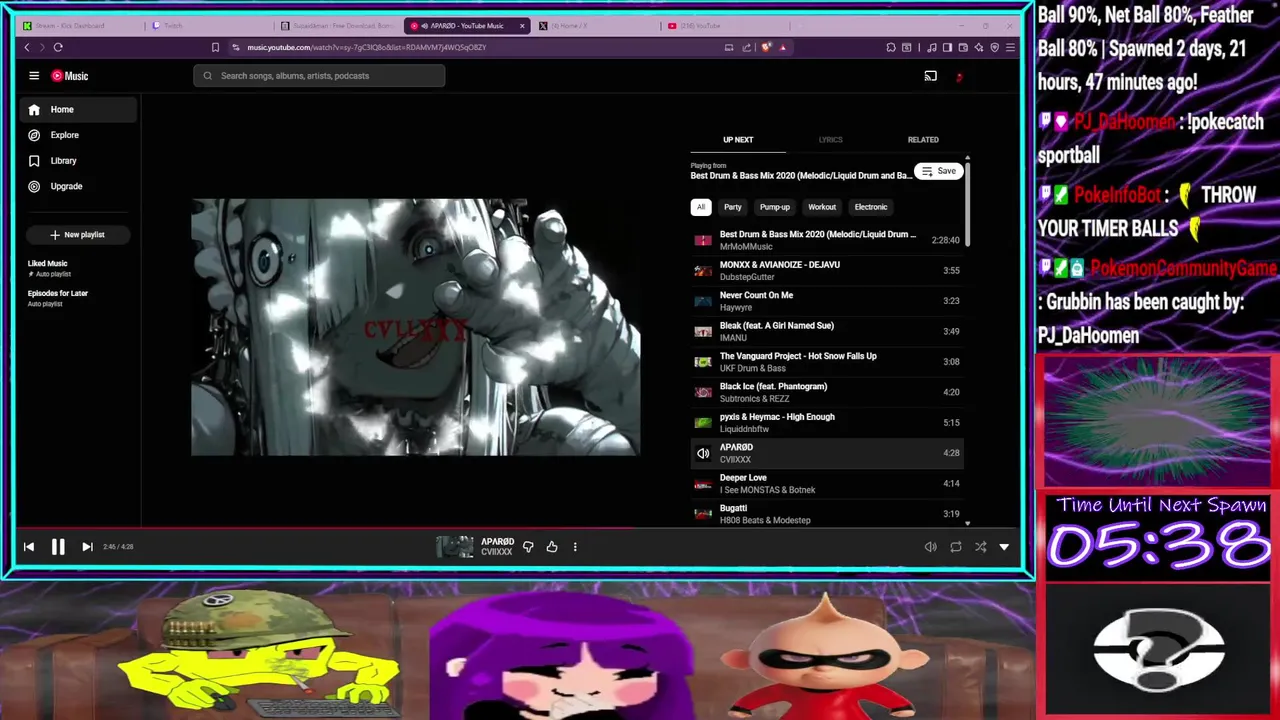
Task: Save the current queue as playlist
Action: 939,171
